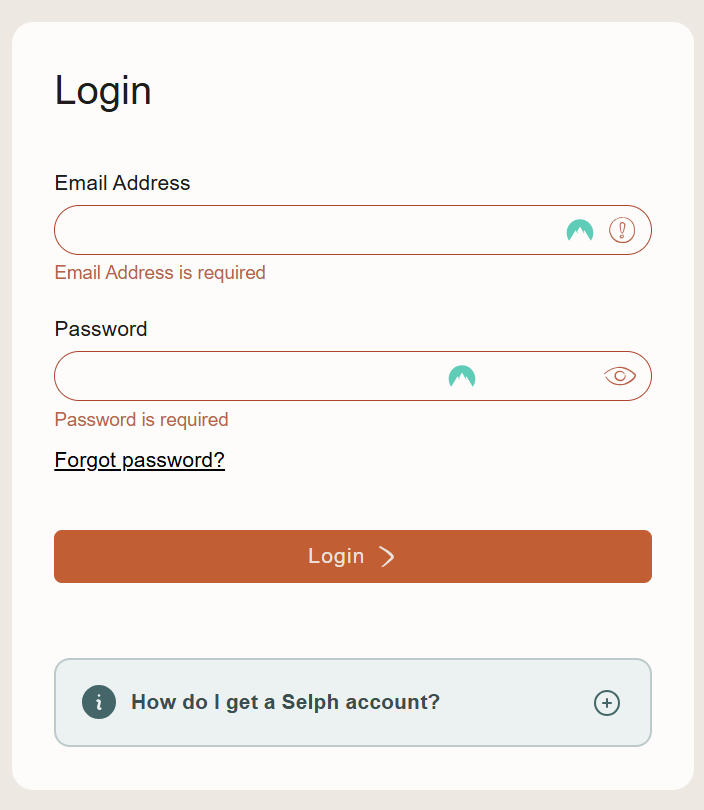Click the "Password" field label

(x=101, y=329)
